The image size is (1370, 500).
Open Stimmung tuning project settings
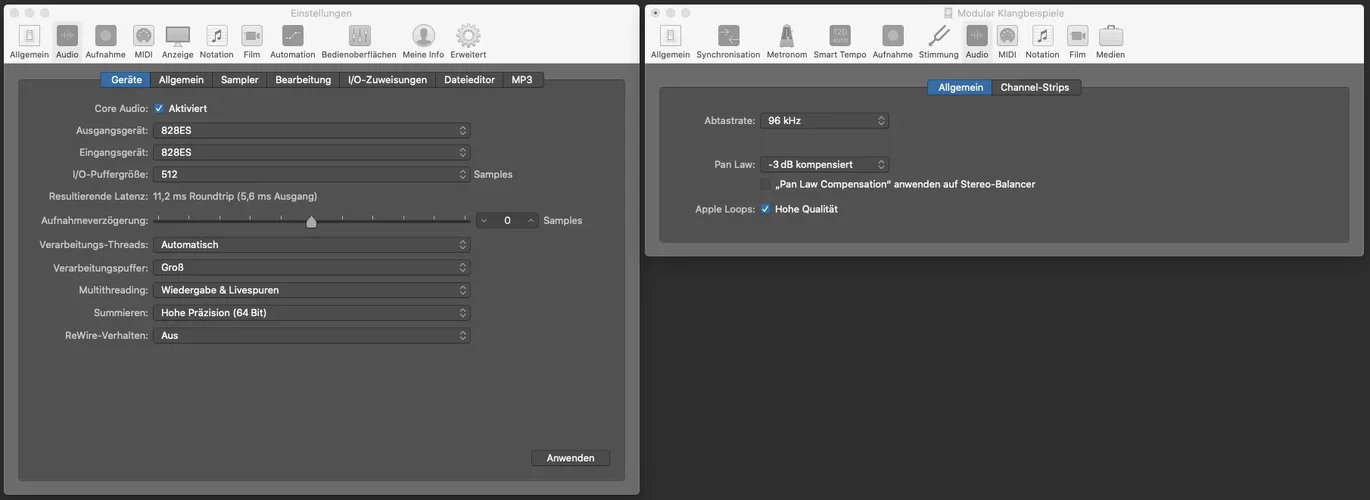pyautogui.click(x=938, y=42)
